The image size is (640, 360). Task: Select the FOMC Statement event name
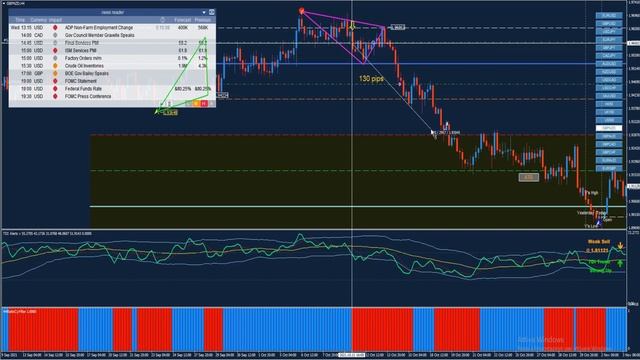coord(81,81)
